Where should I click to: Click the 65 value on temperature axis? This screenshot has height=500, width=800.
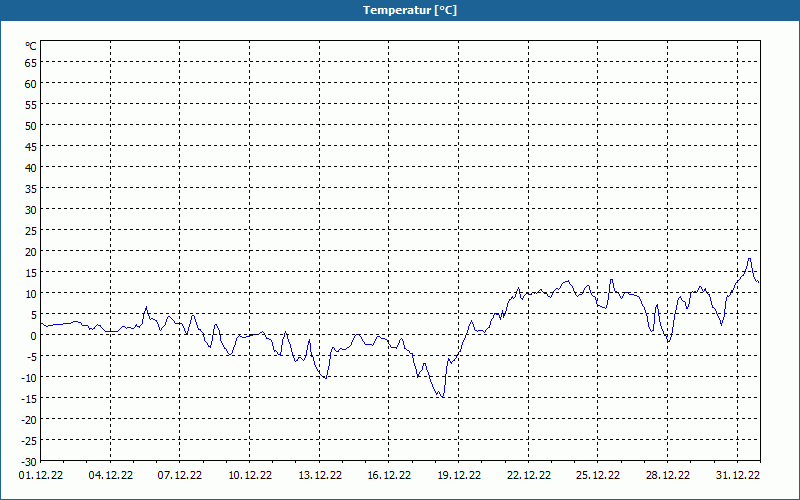[x=31, y=62]
